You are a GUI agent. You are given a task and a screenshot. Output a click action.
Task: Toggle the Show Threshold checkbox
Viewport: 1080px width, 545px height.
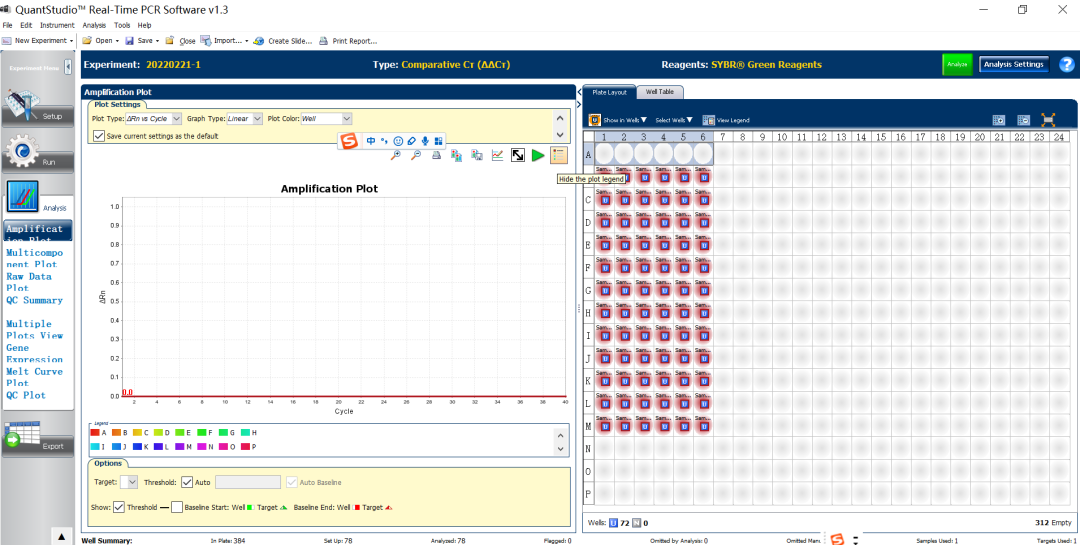[x=118, y=507]
